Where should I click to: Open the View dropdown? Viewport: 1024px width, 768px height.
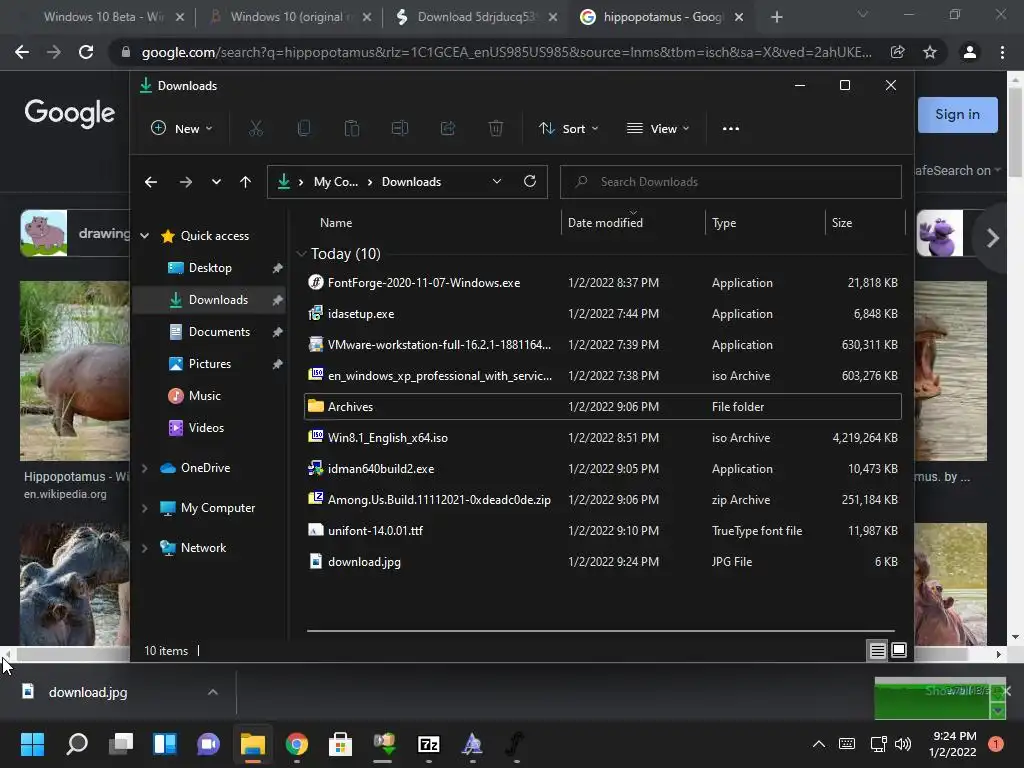tap(658, 129)
